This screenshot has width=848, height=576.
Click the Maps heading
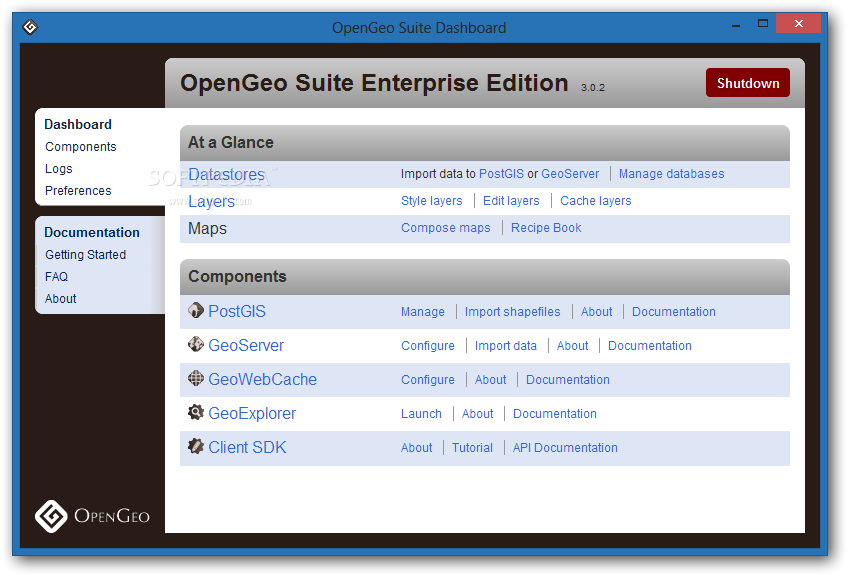(x=207, y=229)
